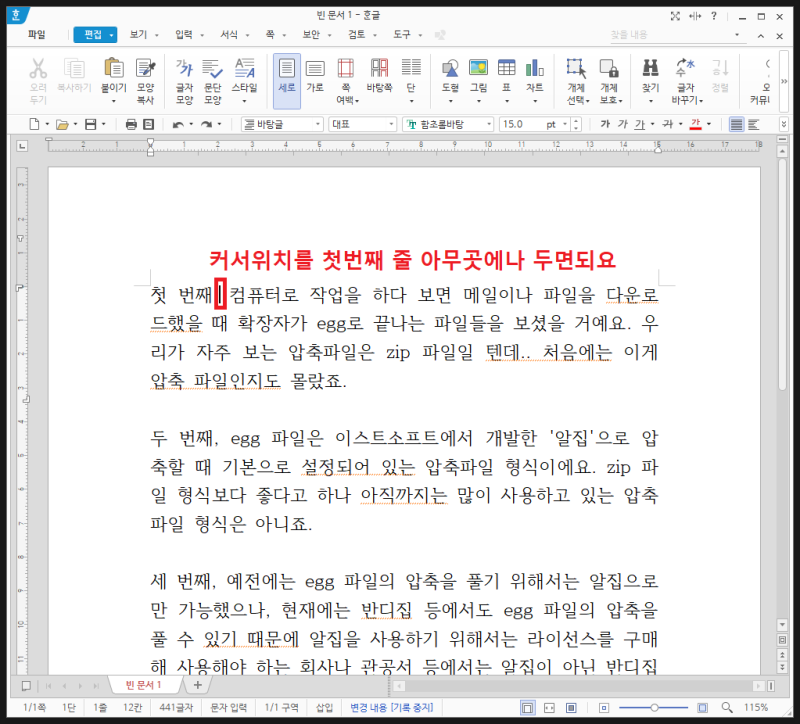Toggle justified alignment button

coord(736,124)
